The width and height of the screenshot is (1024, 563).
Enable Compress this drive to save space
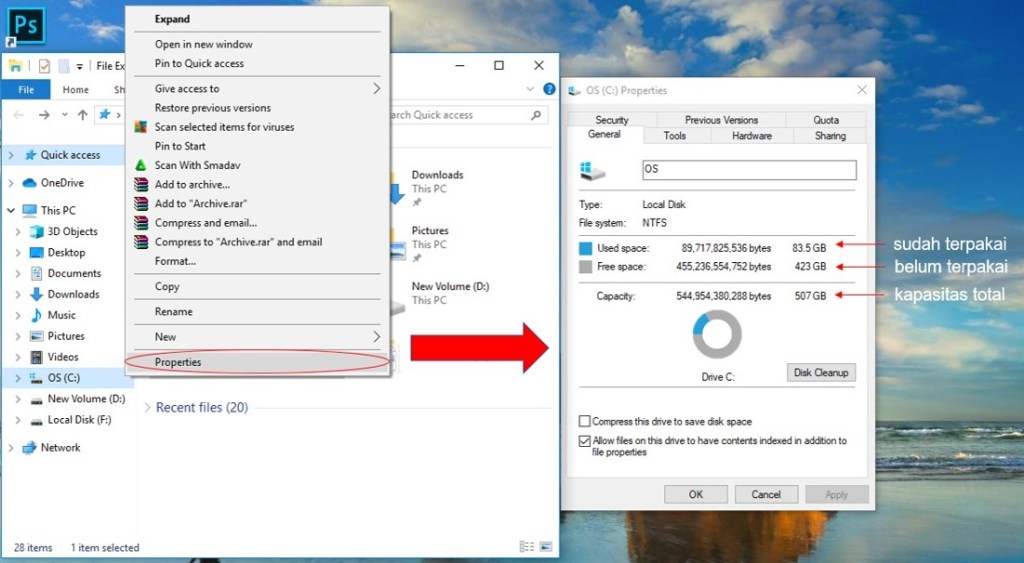584,422
